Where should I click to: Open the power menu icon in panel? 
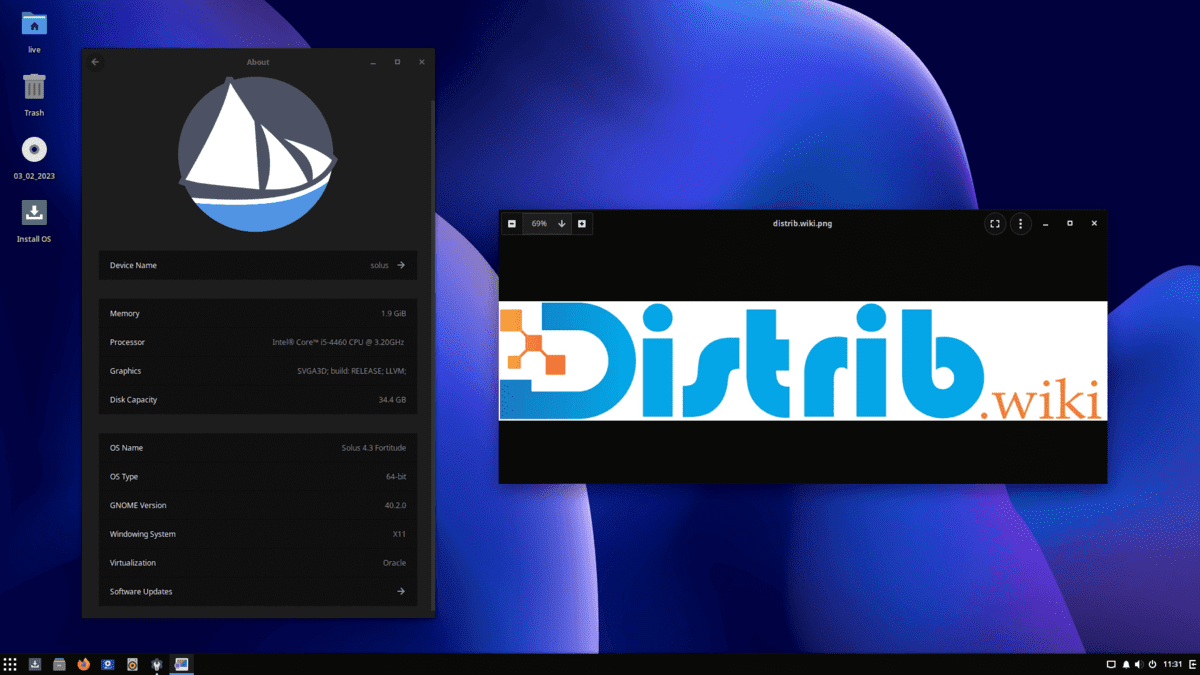[x=1153, y=664]
